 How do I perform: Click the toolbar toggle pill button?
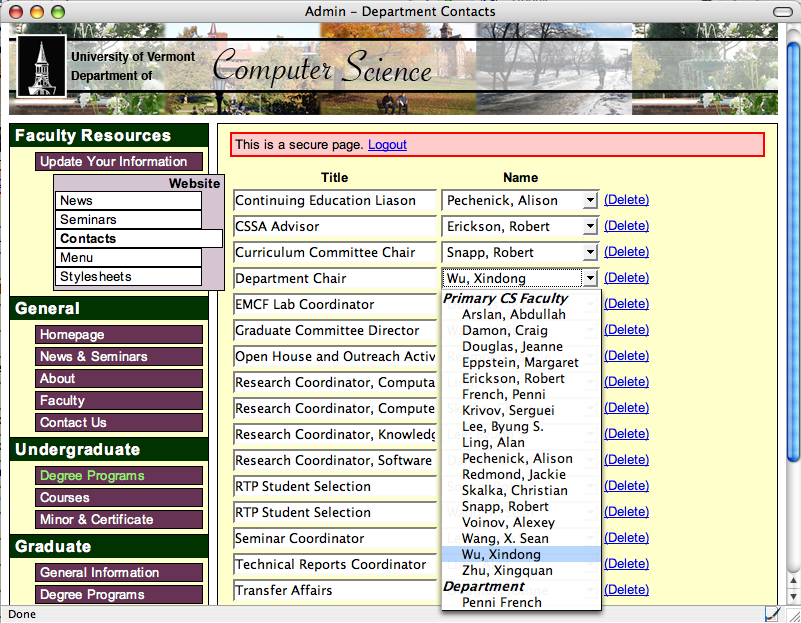(x=782, y=11)
